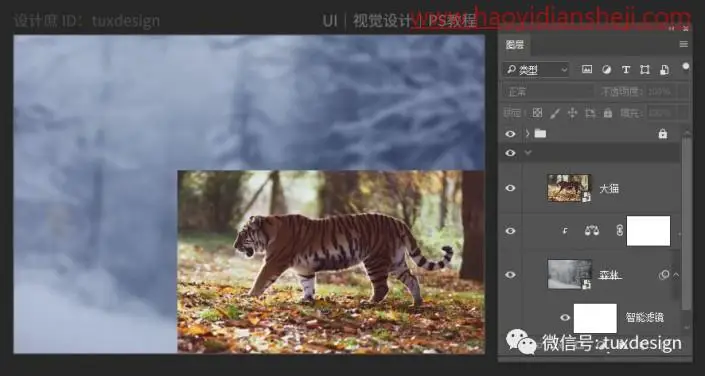Switch to the 图层 panel tab
Image resolution: width=705 pixels, height=376 pixels.
(515, 45)
